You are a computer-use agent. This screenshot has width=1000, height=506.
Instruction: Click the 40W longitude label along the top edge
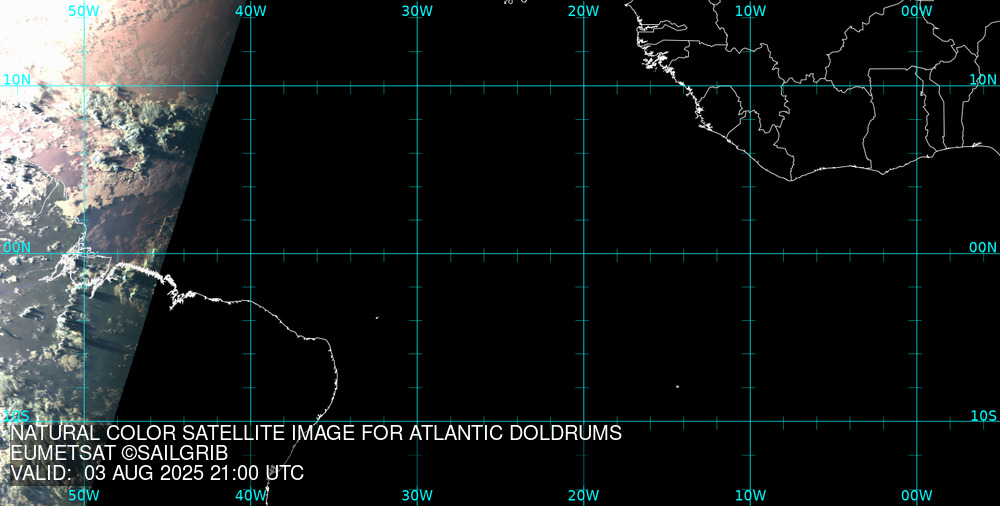coord(251,11)
